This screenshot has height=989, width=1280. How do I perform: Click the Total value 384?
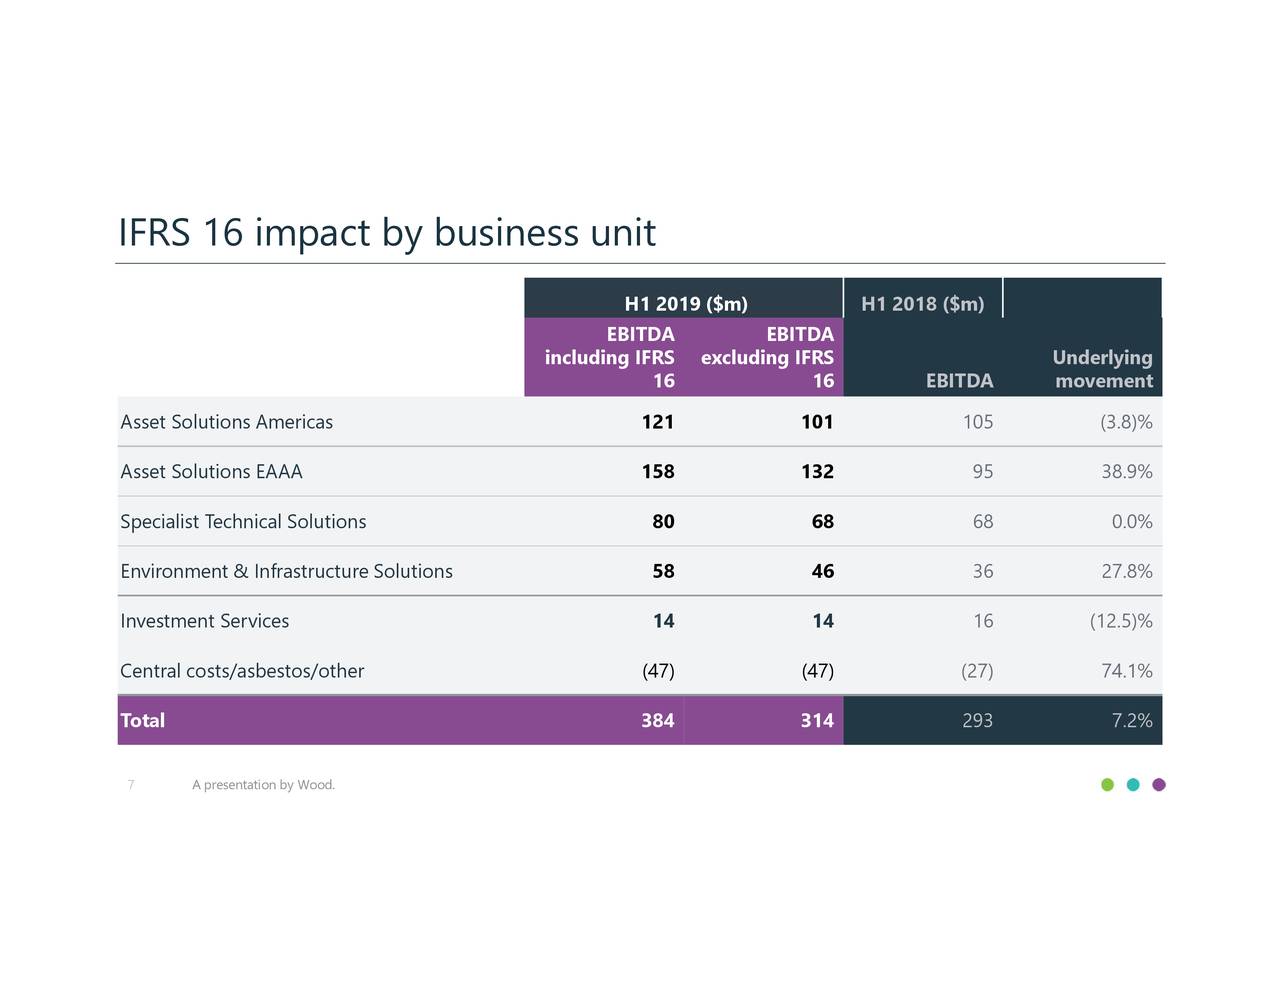(x=658, y=720)
